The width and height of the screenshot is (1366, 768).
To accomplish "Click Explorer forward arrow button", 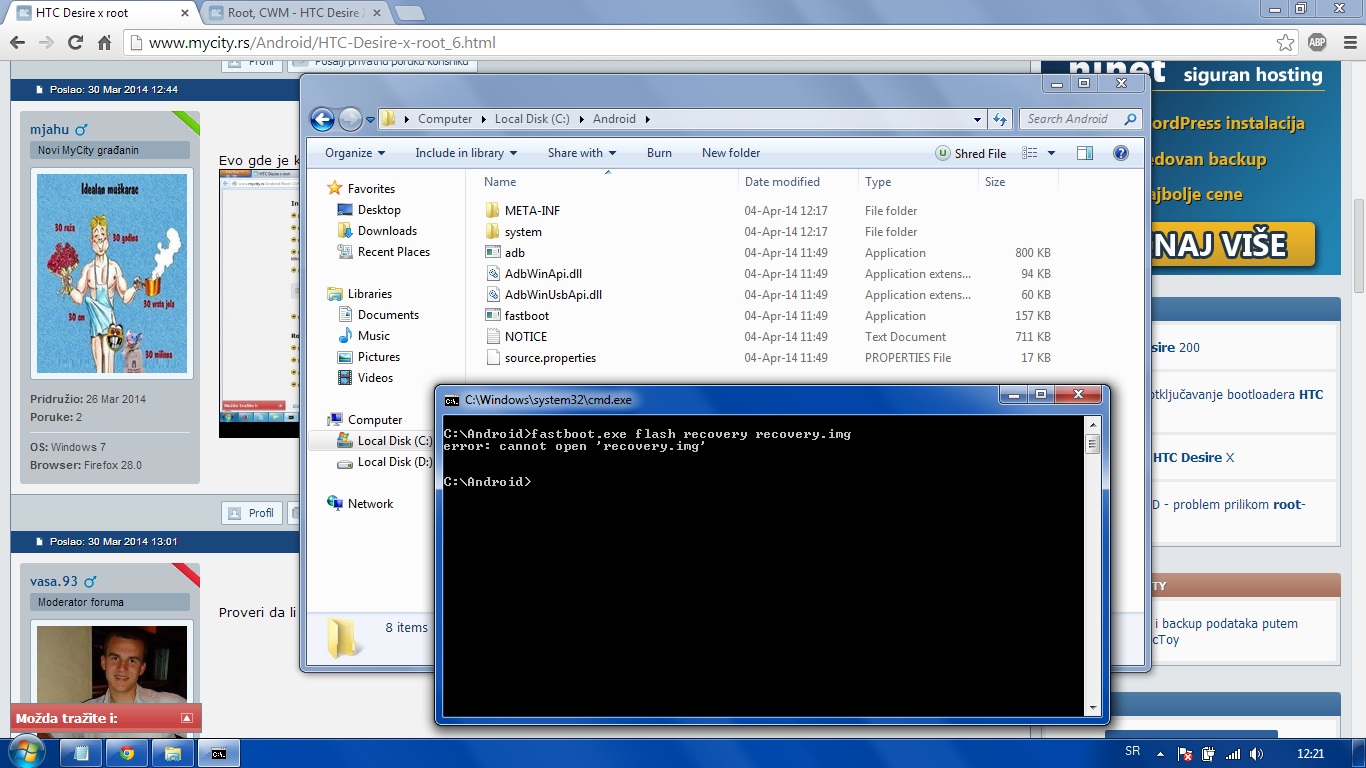I will 350,119.
